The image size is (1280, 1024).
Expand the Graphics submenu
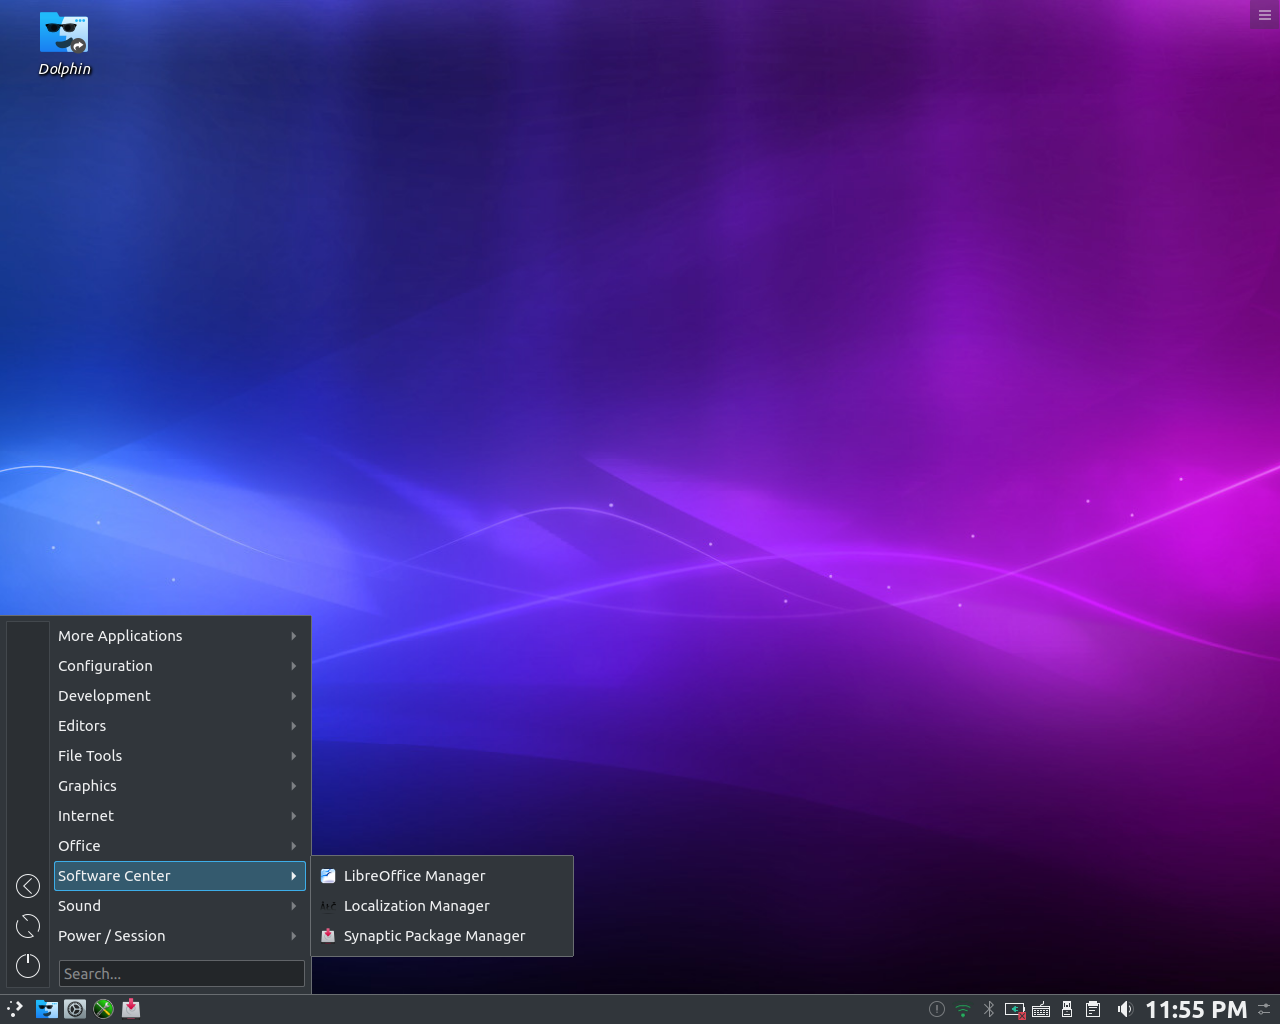(180, 786)
